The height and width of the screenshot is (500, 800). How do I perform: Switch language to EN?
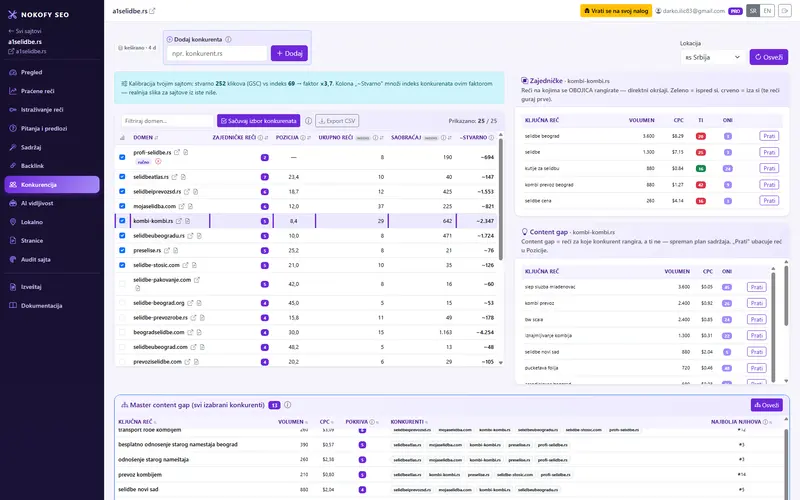767,11
